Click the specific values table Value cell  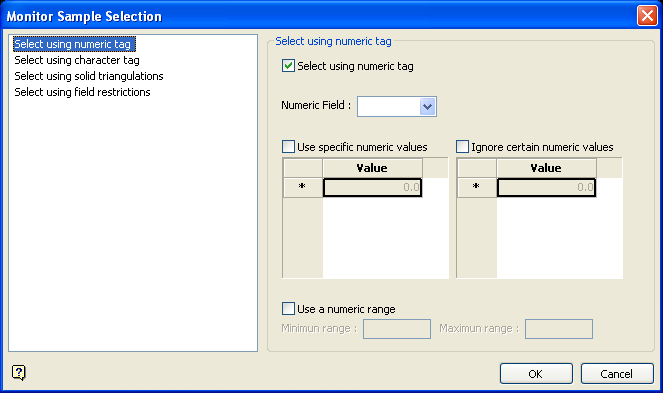pyautogui.click(x=373, y=187)
